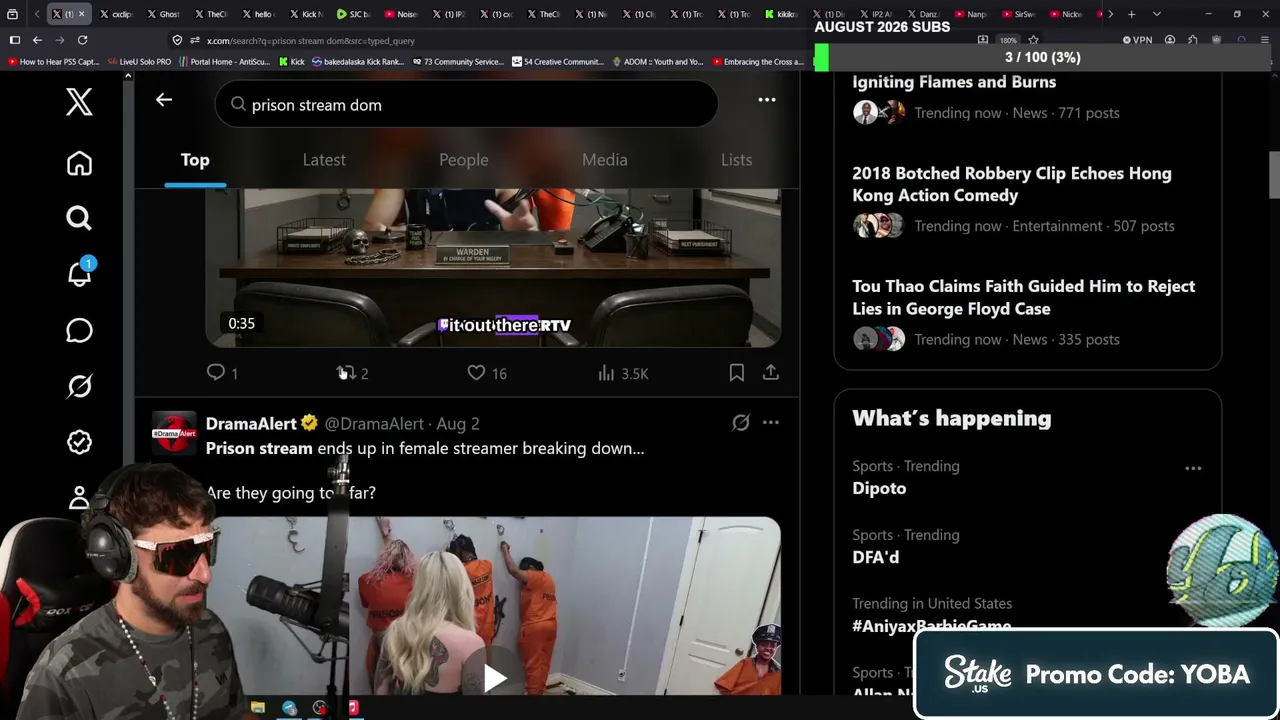1280x720 pixels.
Task: Open DramaAlert profile name link
Action: 251,424
